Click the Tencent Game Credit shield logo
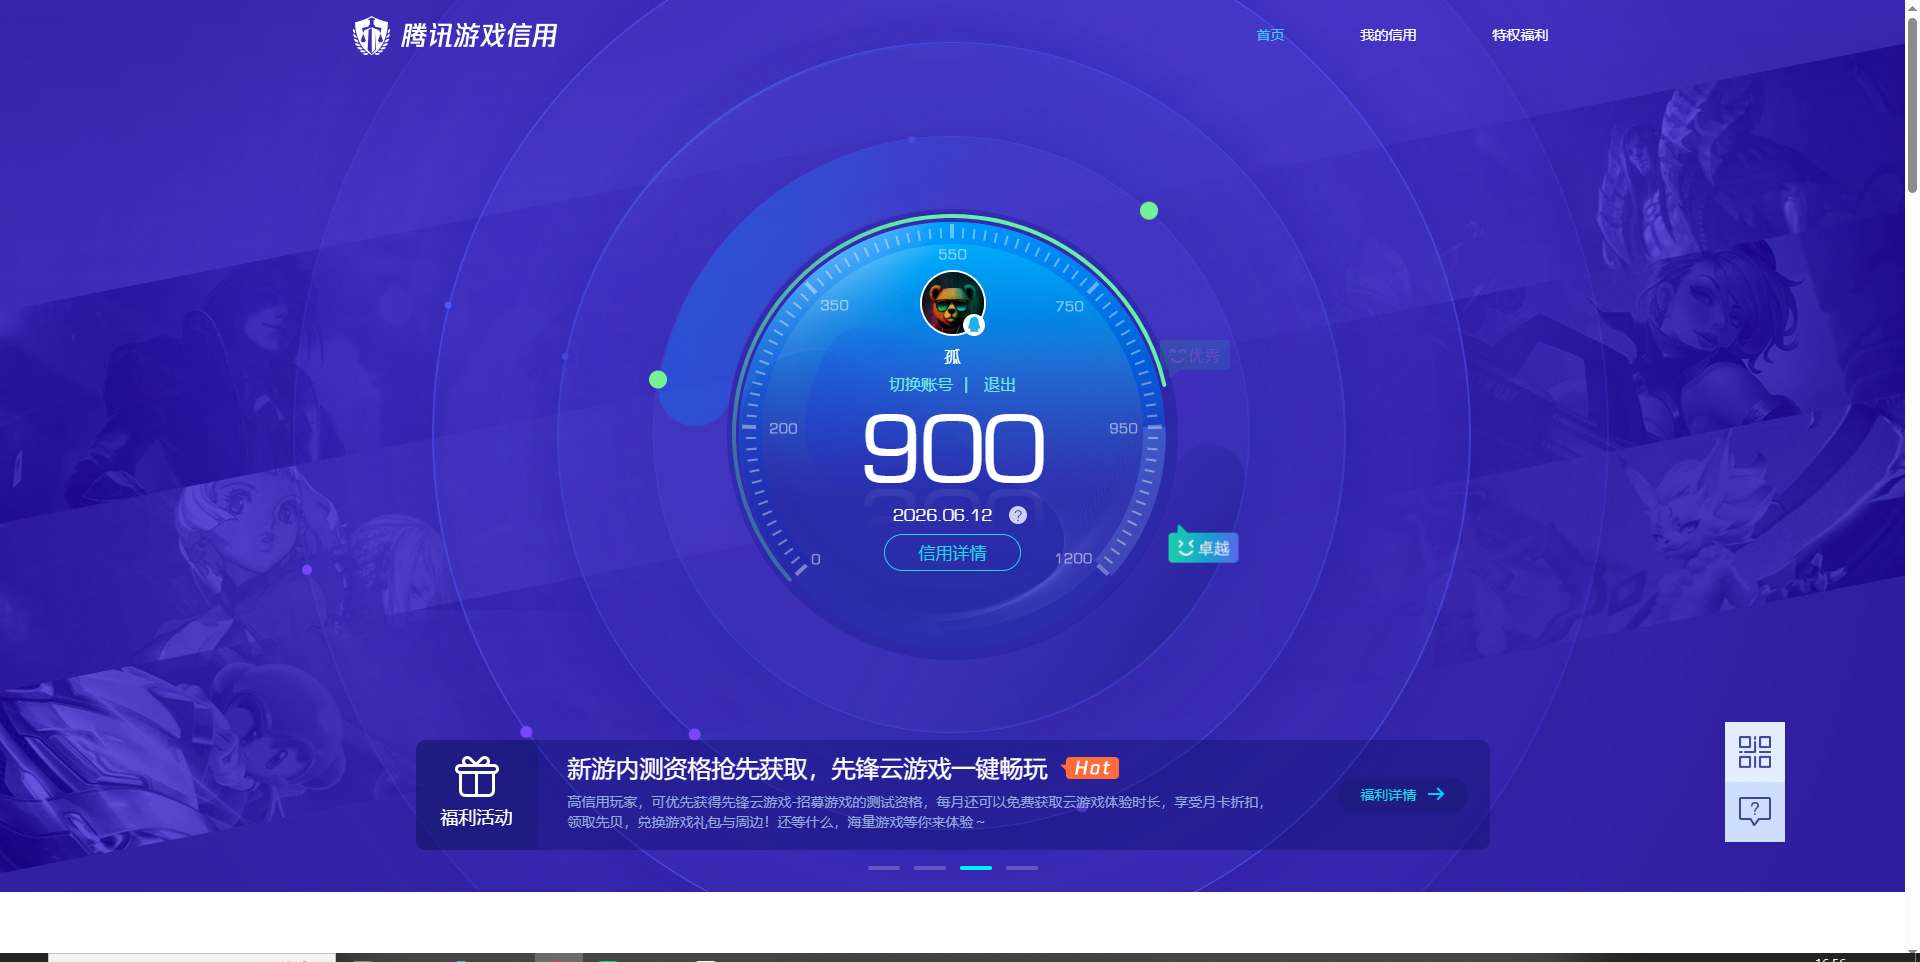 click(x=371, y=36)
